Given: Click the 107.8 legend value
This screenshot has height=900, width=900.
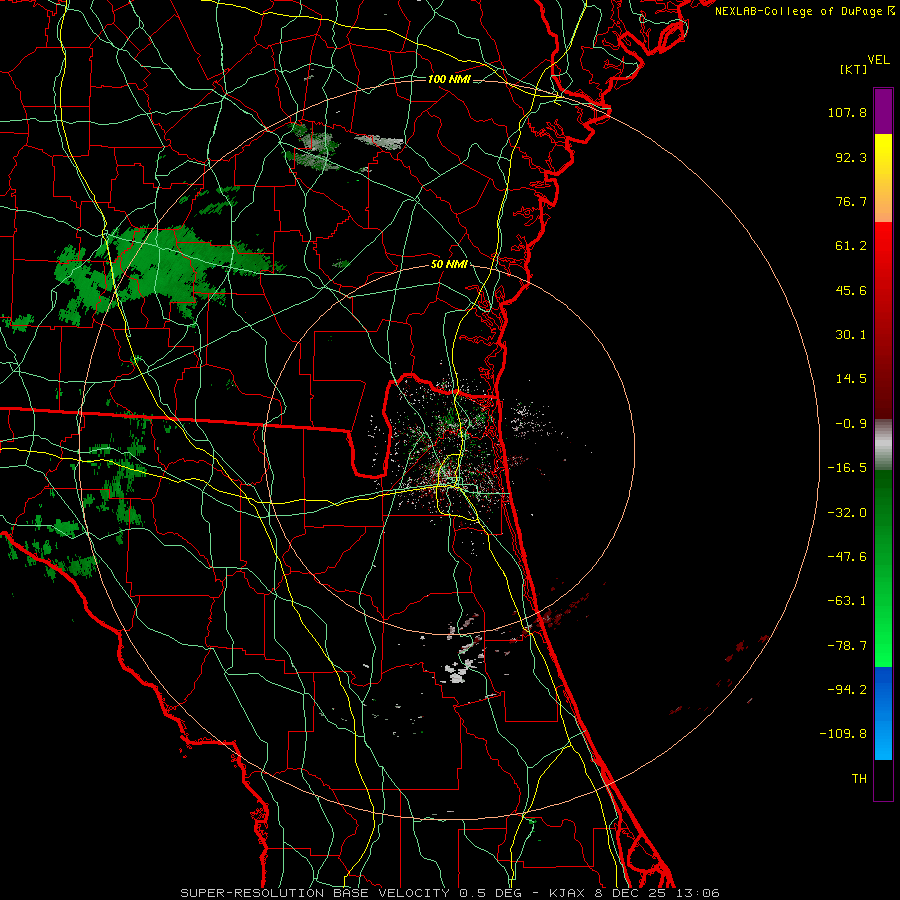Looking at the screenshot, I should (847, 112).
